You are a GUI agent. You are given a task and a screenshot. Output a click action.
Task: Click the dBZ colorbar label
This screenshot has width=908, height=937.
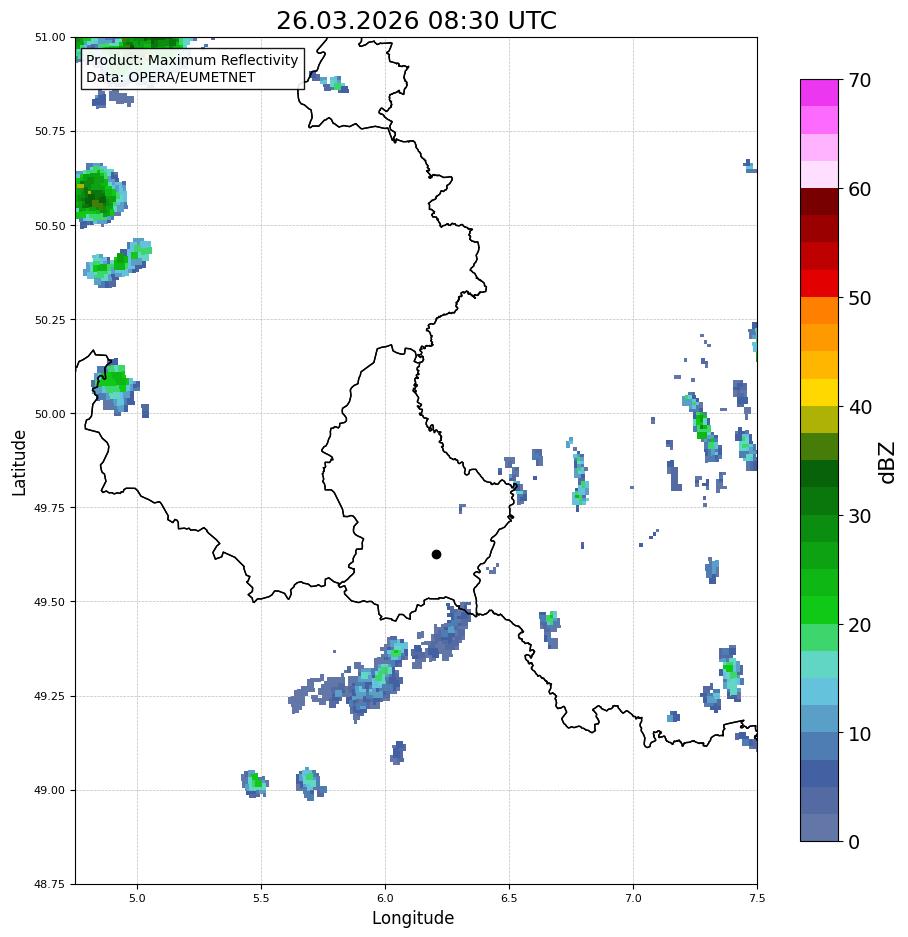(888, 463)
